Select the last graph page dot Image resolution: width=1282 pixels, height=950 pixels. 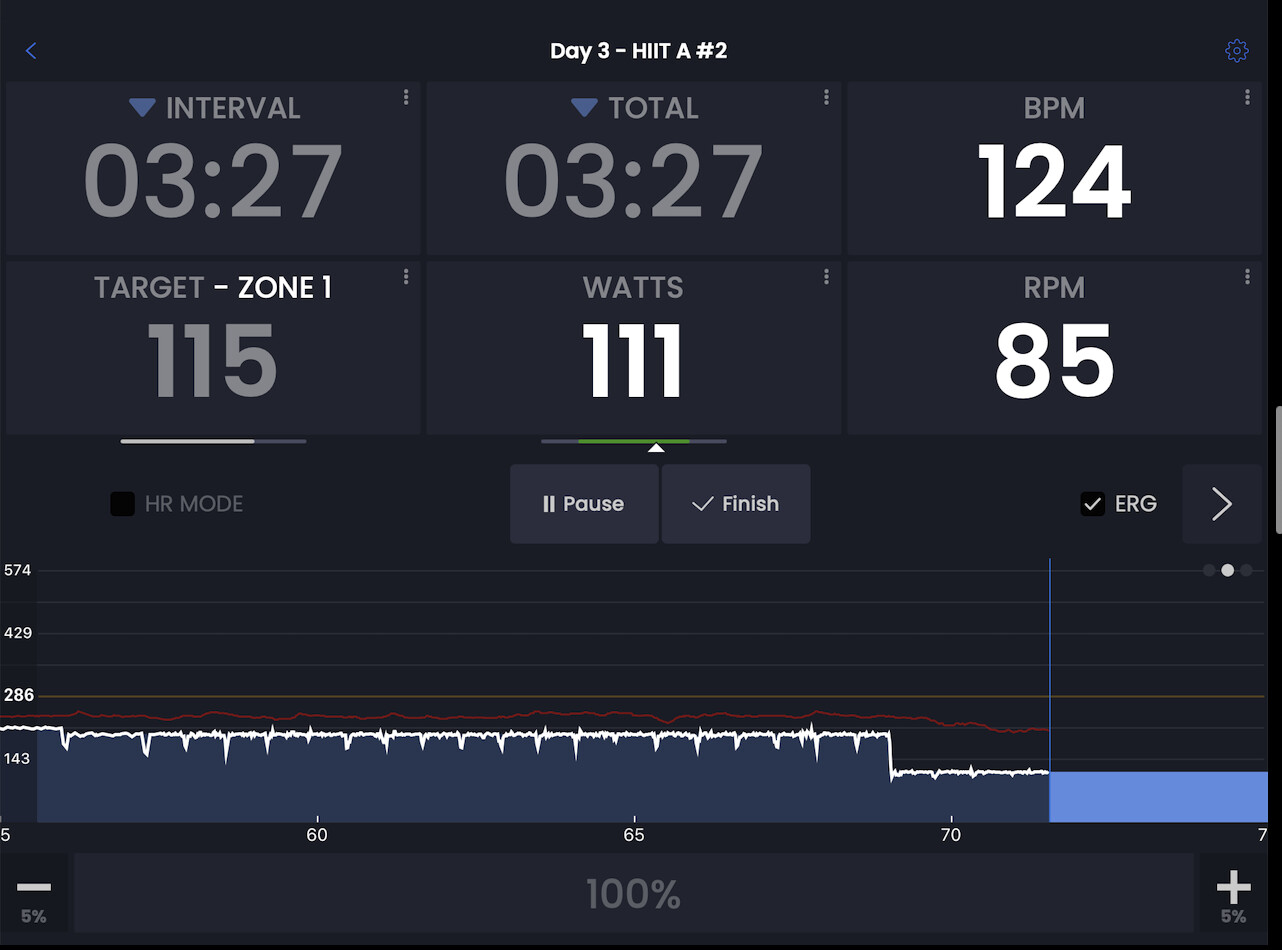click(x=1246, y=570)
